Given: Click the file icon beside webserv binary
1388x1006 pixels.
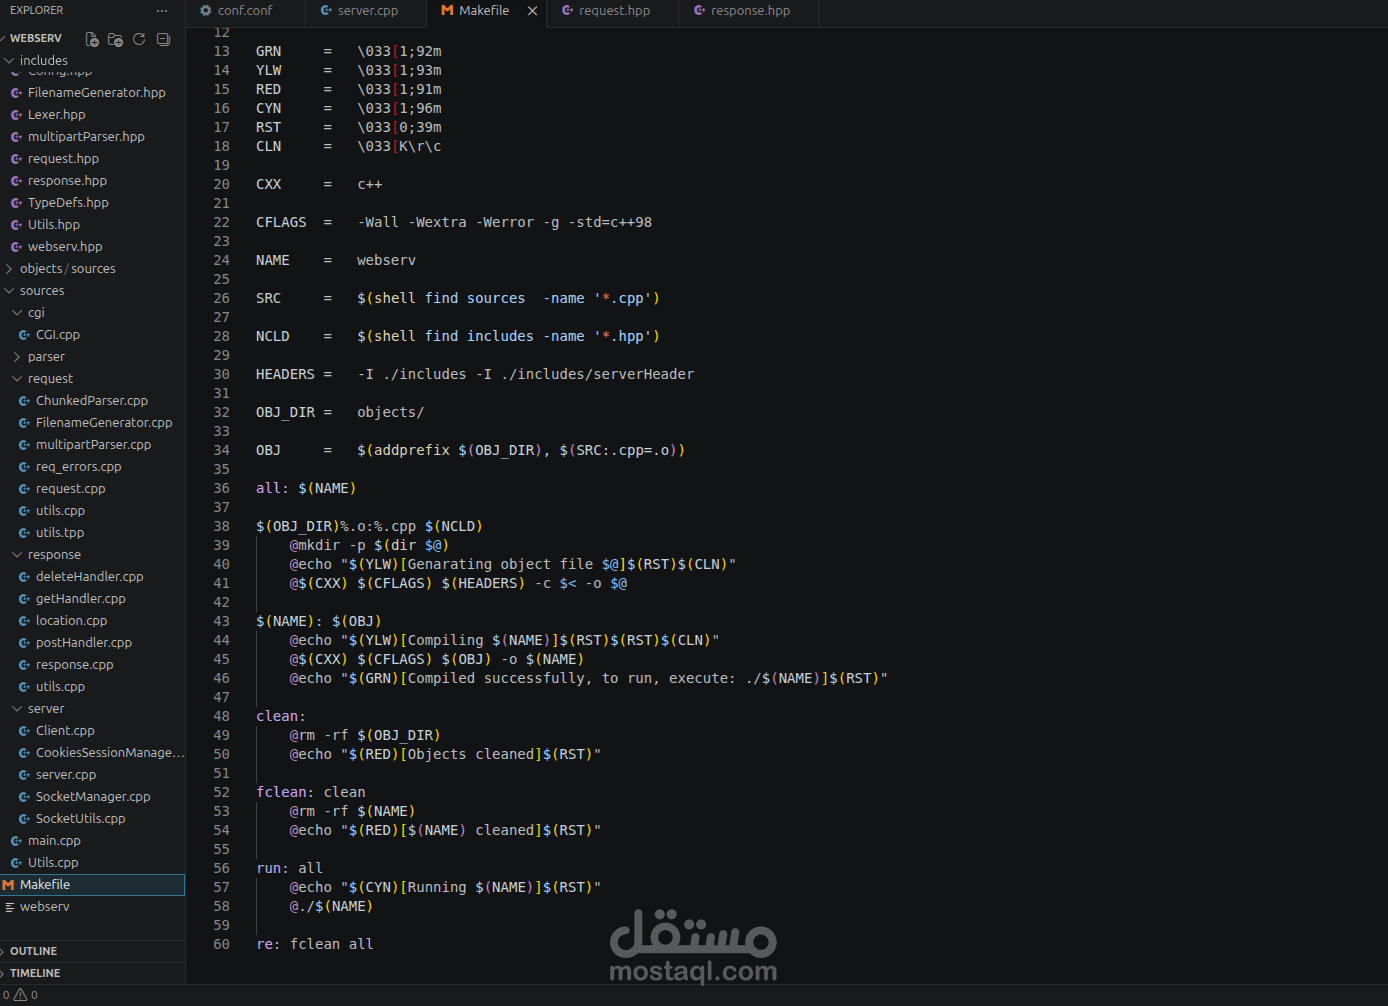Looking at the screenshot, I should point(9,907).
